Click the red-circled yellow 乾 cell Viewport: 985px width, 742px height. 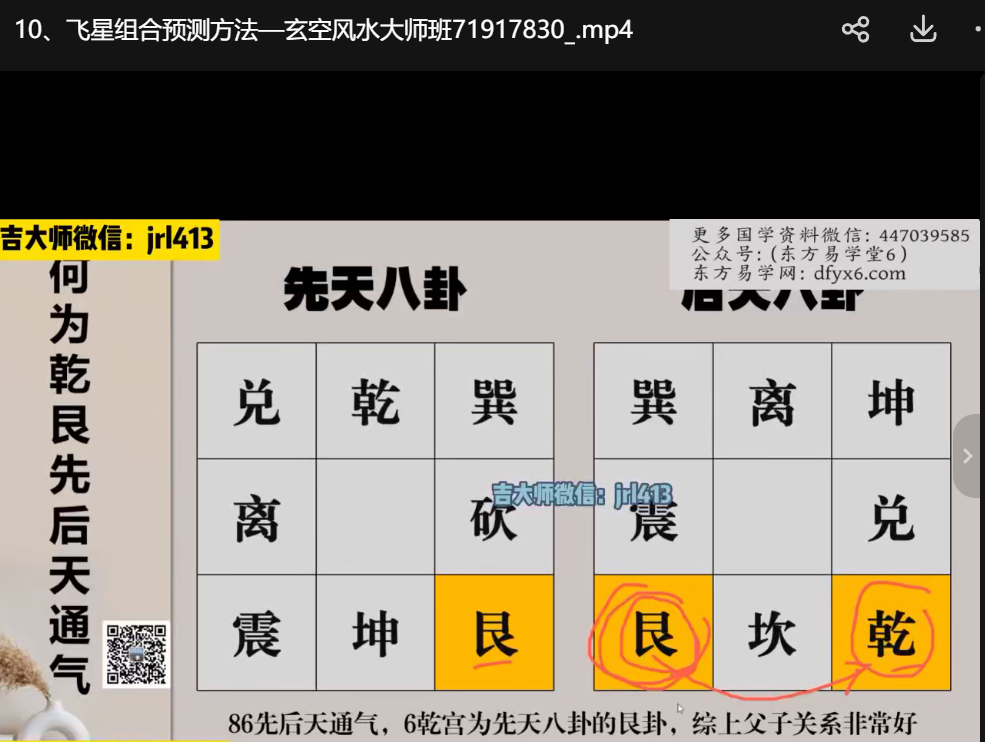pos(890,633)
